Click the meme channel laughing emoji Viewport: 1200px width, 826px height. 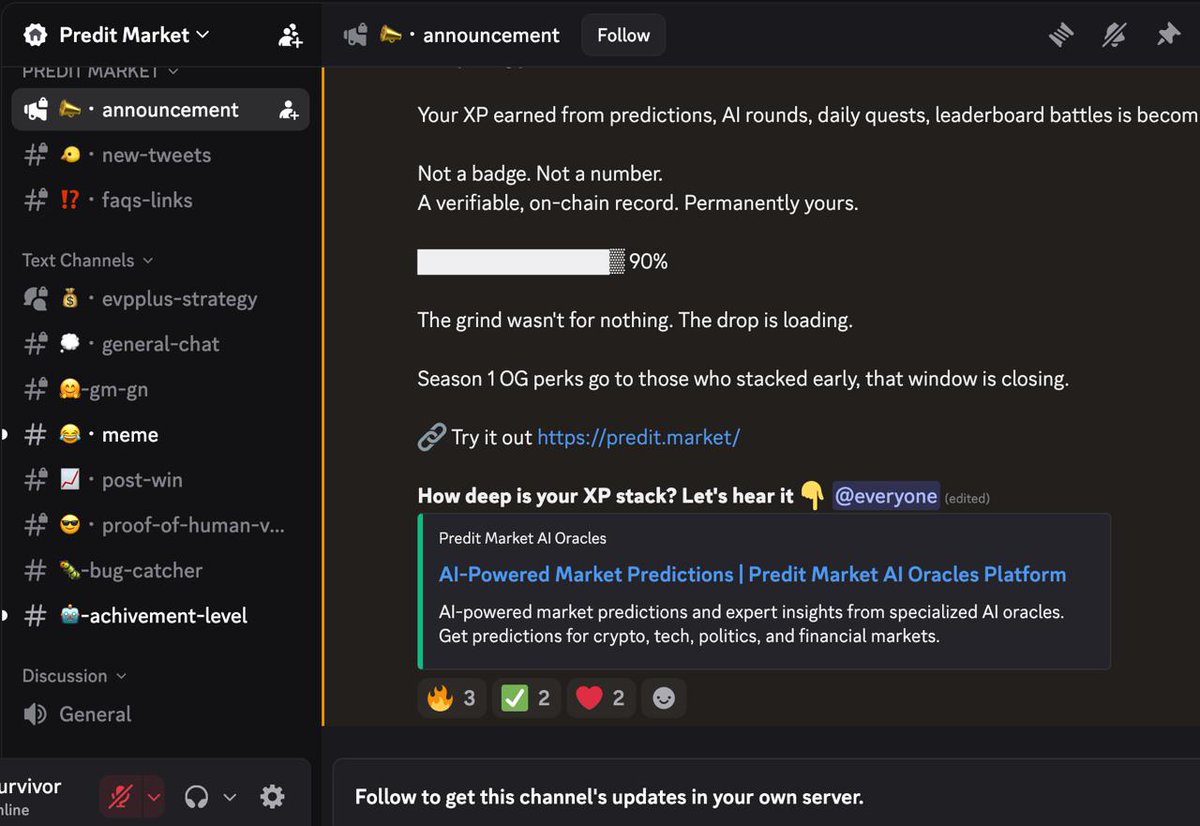70,435
